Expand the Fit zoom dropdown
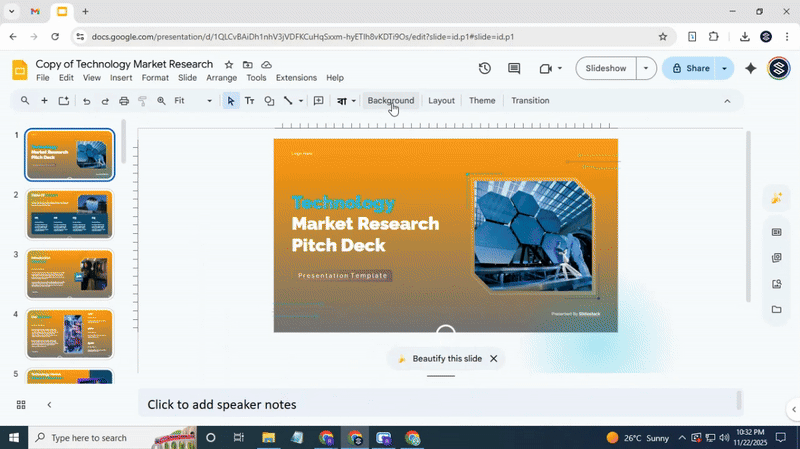800x449 pixels. tap(209, 101)
